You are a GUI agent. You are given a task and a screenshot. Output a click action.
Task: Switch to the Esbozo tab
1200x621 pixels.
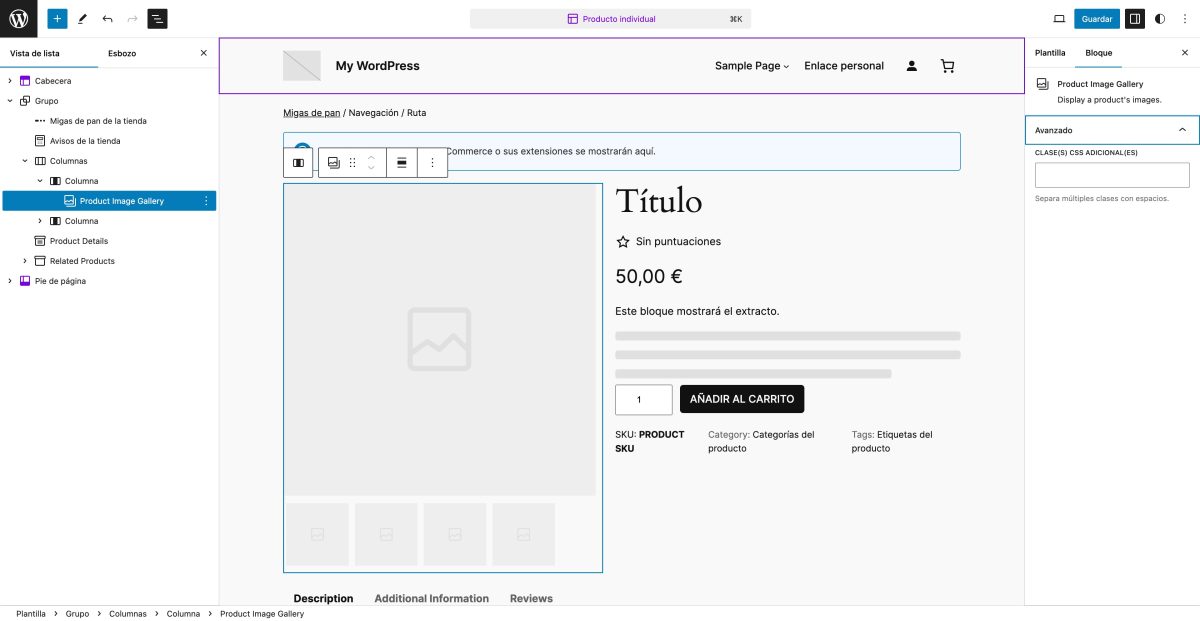120,53
